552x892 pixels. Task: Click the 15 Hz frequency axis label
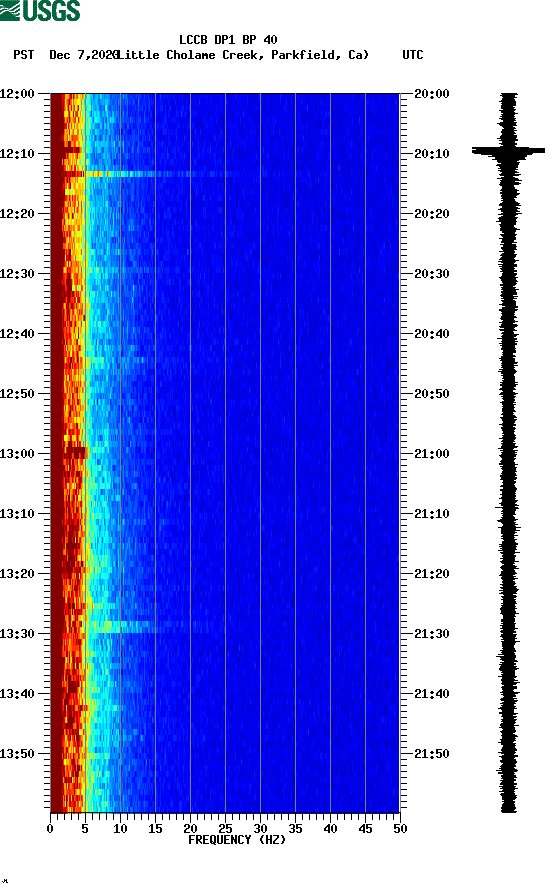155,829
